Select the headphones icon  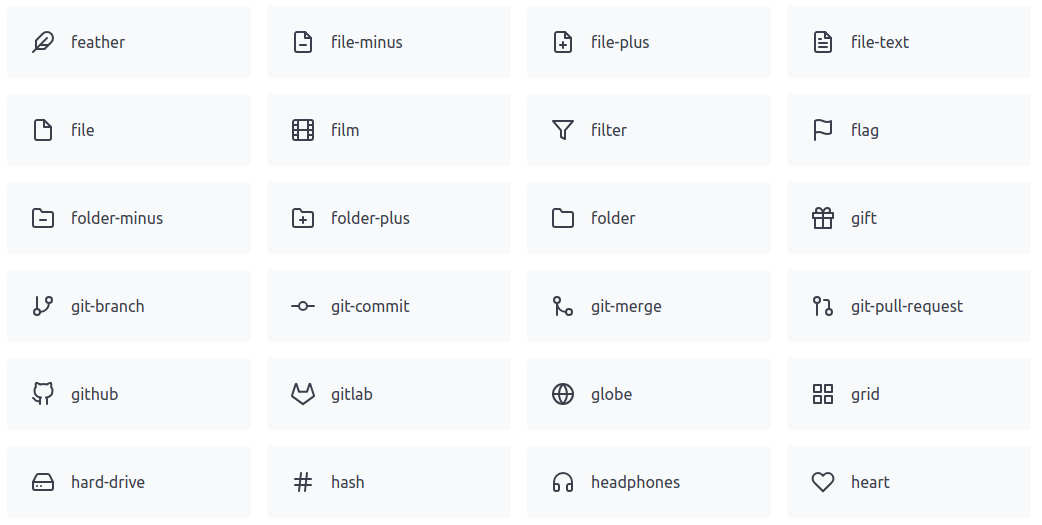pyautogui.click(x=563, y=482)
